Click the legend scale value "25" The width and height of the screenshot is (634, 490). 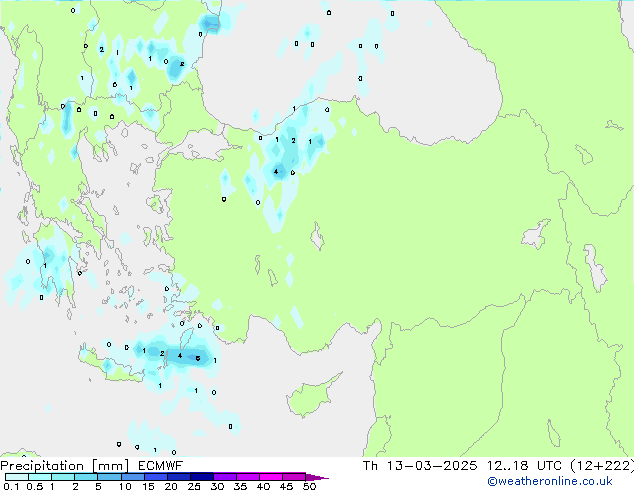(x=194, y=486)
